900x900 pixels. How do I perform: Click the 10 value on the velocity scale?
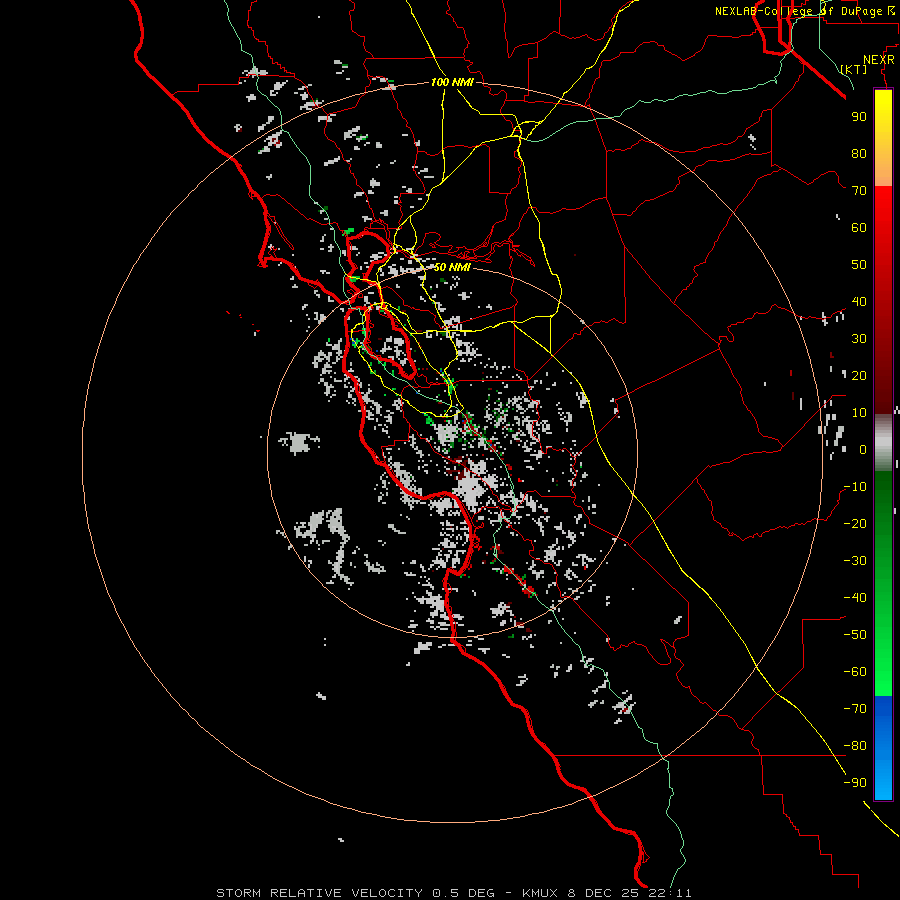coord(859,413)
